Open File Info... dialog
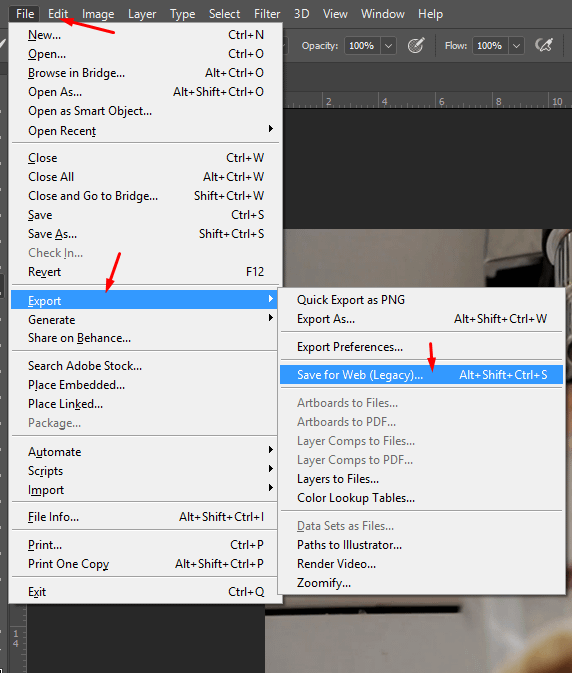 [146, 517]
